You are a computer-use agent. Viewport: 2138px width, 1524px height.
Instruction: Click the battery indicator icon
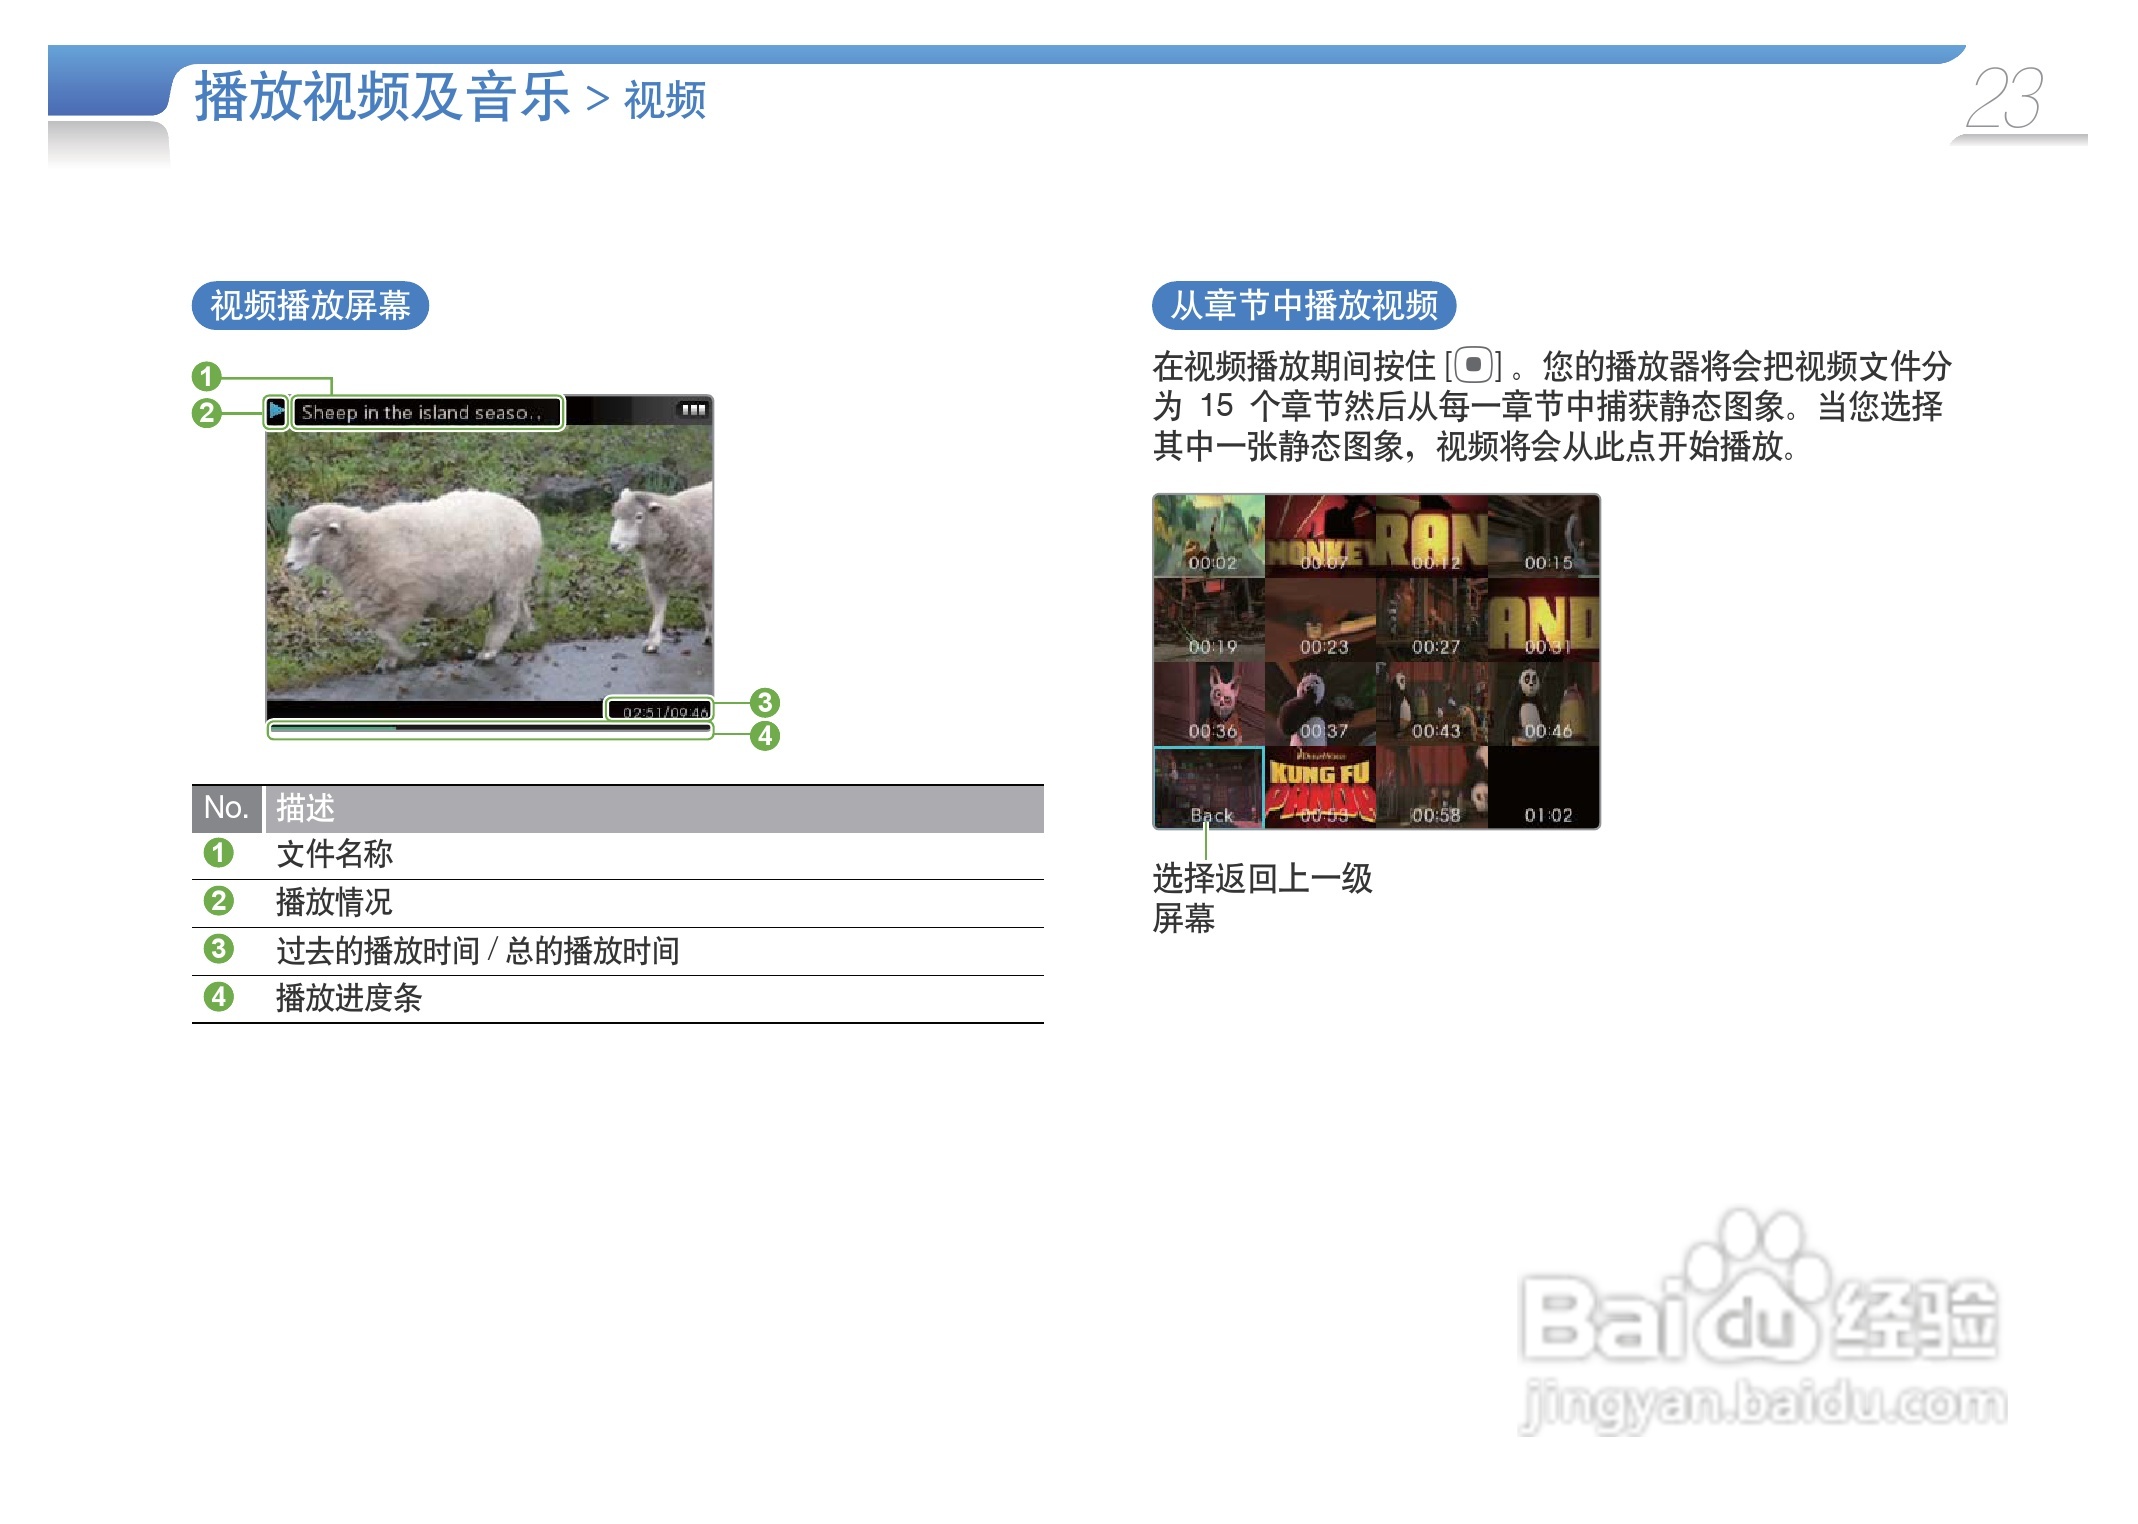coord(693,410)
